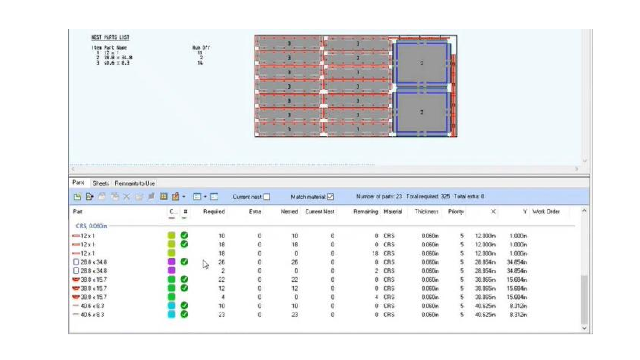
Task: Click the Extra column header
Action: click(x=255, y=211)
